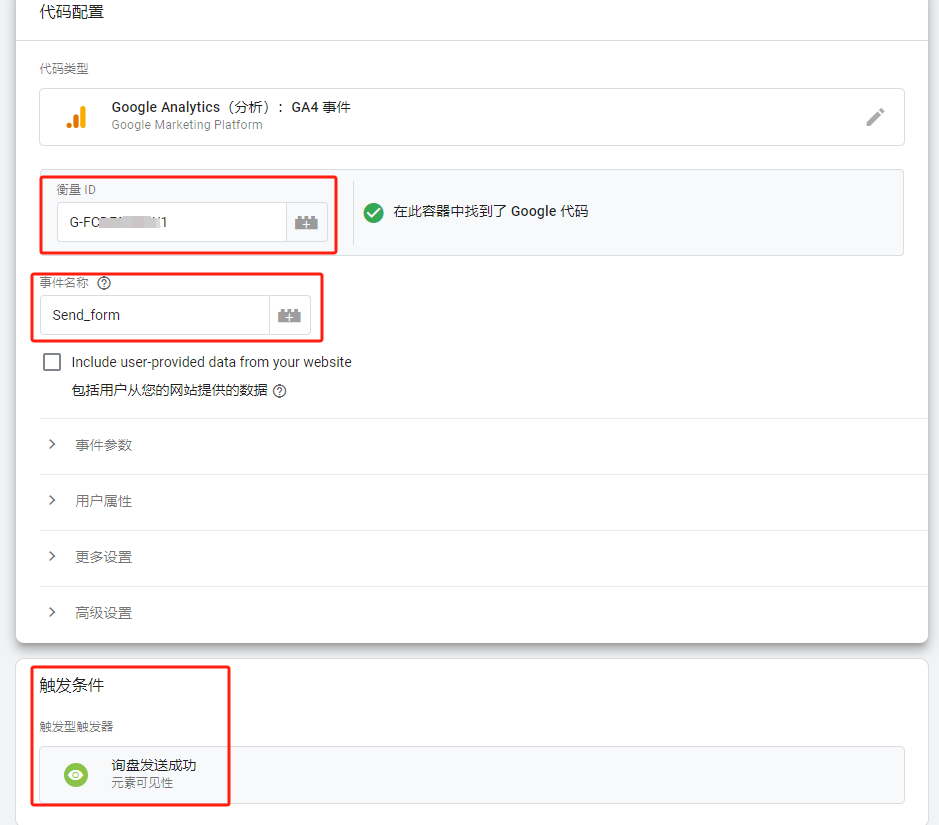Viewport: 939px width, 825px height.
Task: Open variable picker beside the Send_form field
Action: (x=290, y=315)
